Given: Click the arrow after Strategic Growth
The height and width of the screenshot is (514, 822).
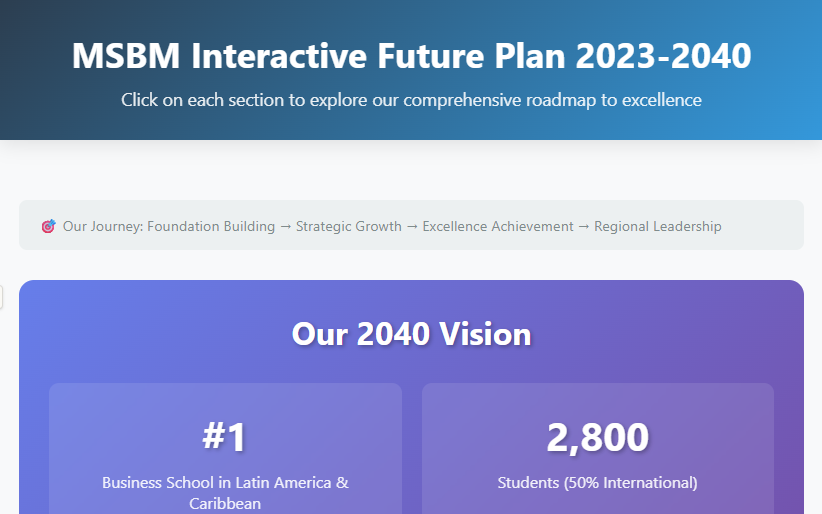Looking at the screenshot, I should coord(412,226).
